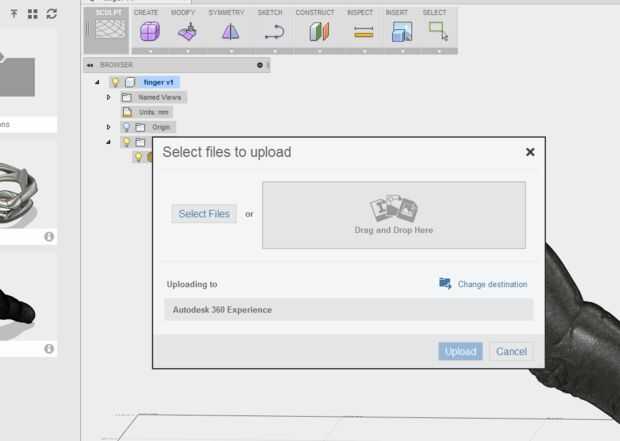Viewport: 620px width, 441px height.
Task: Click the finger v1 document icon
Action: (x=130, y=82)
